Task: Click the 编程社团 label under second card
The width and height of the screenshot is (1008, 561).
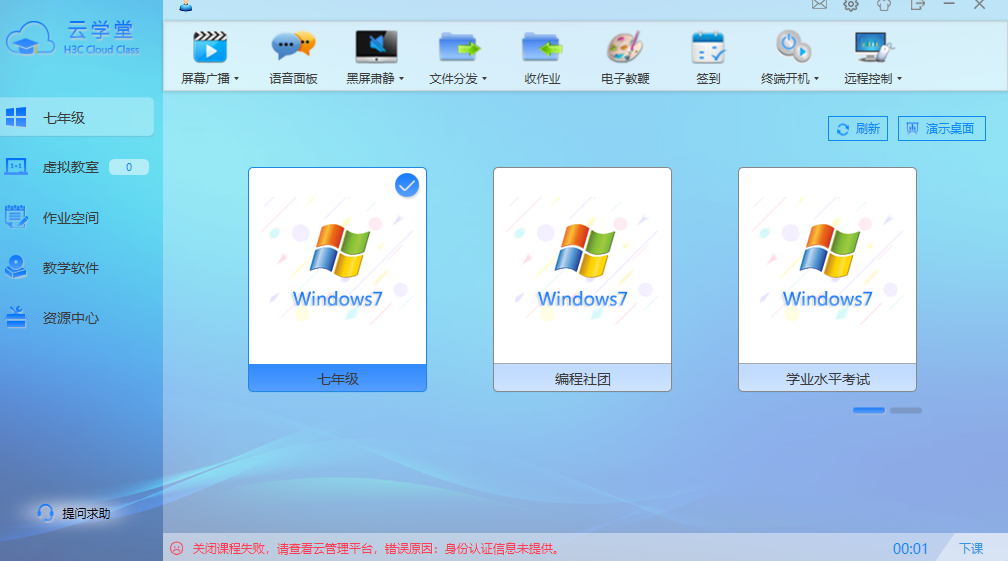Action: click(582, 378)
